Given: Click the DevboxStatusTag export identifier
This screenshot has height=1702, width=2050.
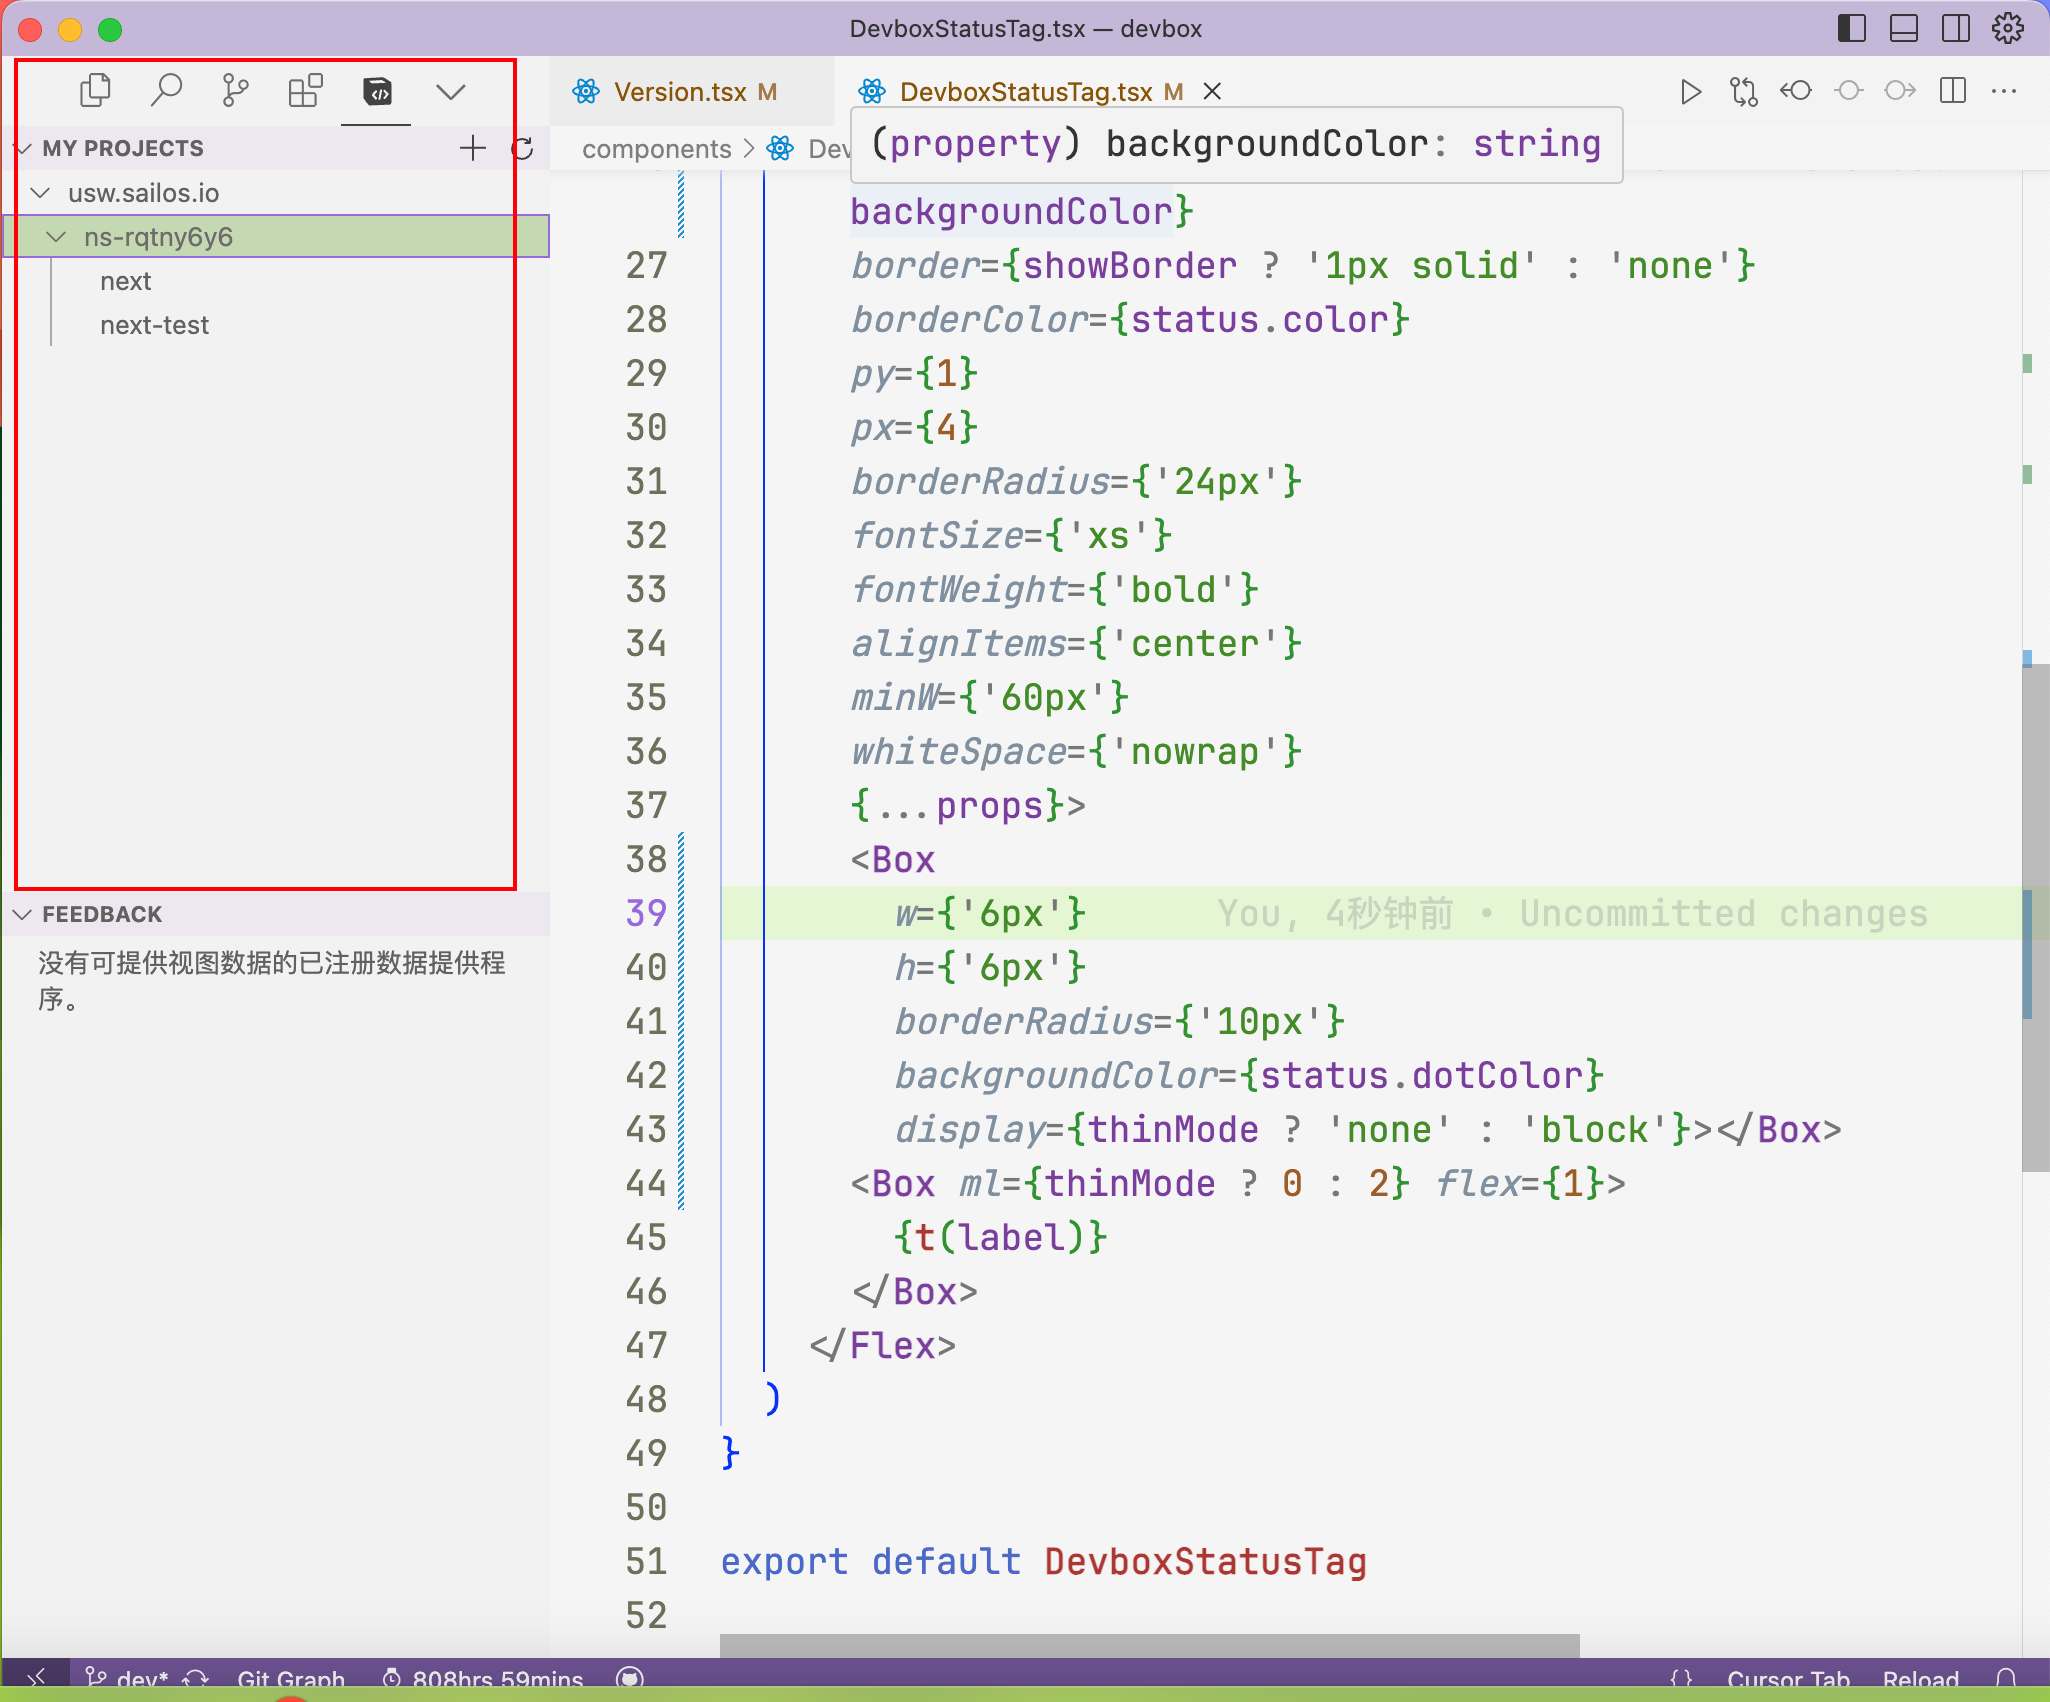Looking at the screenshot, I should click(1205, 1561).
